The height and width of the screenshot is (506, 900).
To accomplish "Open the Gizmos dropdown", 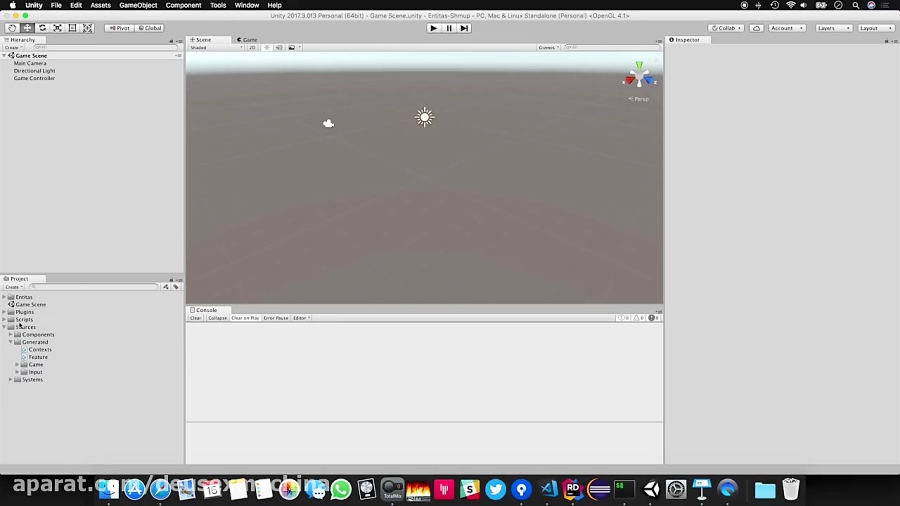I will pos(548,48).
